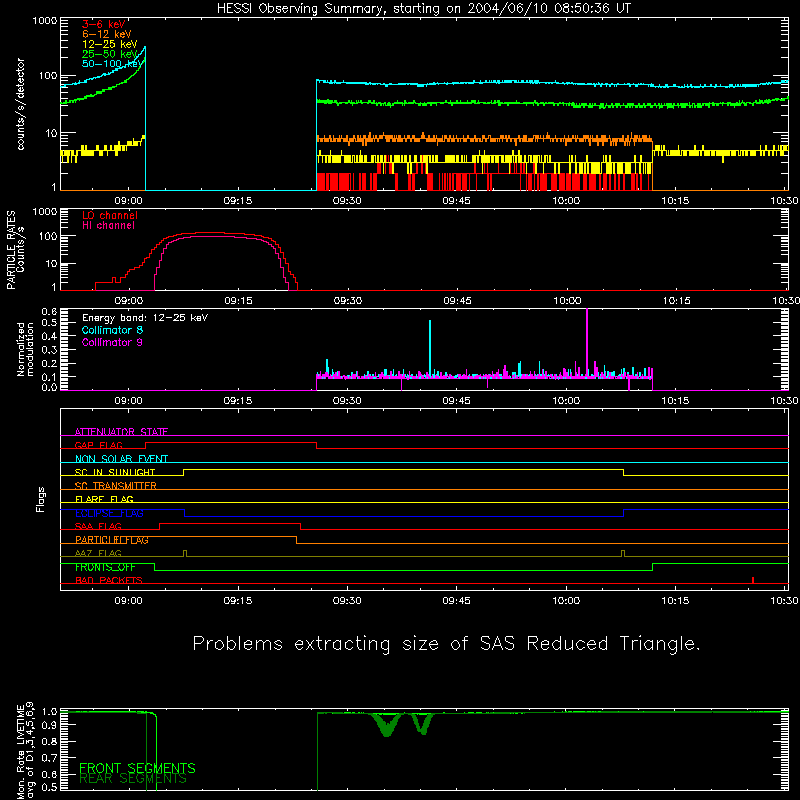This screenshot has height=800, width=800.
Task: Select the green "25-50 keV" legend label
Action: 110,54
